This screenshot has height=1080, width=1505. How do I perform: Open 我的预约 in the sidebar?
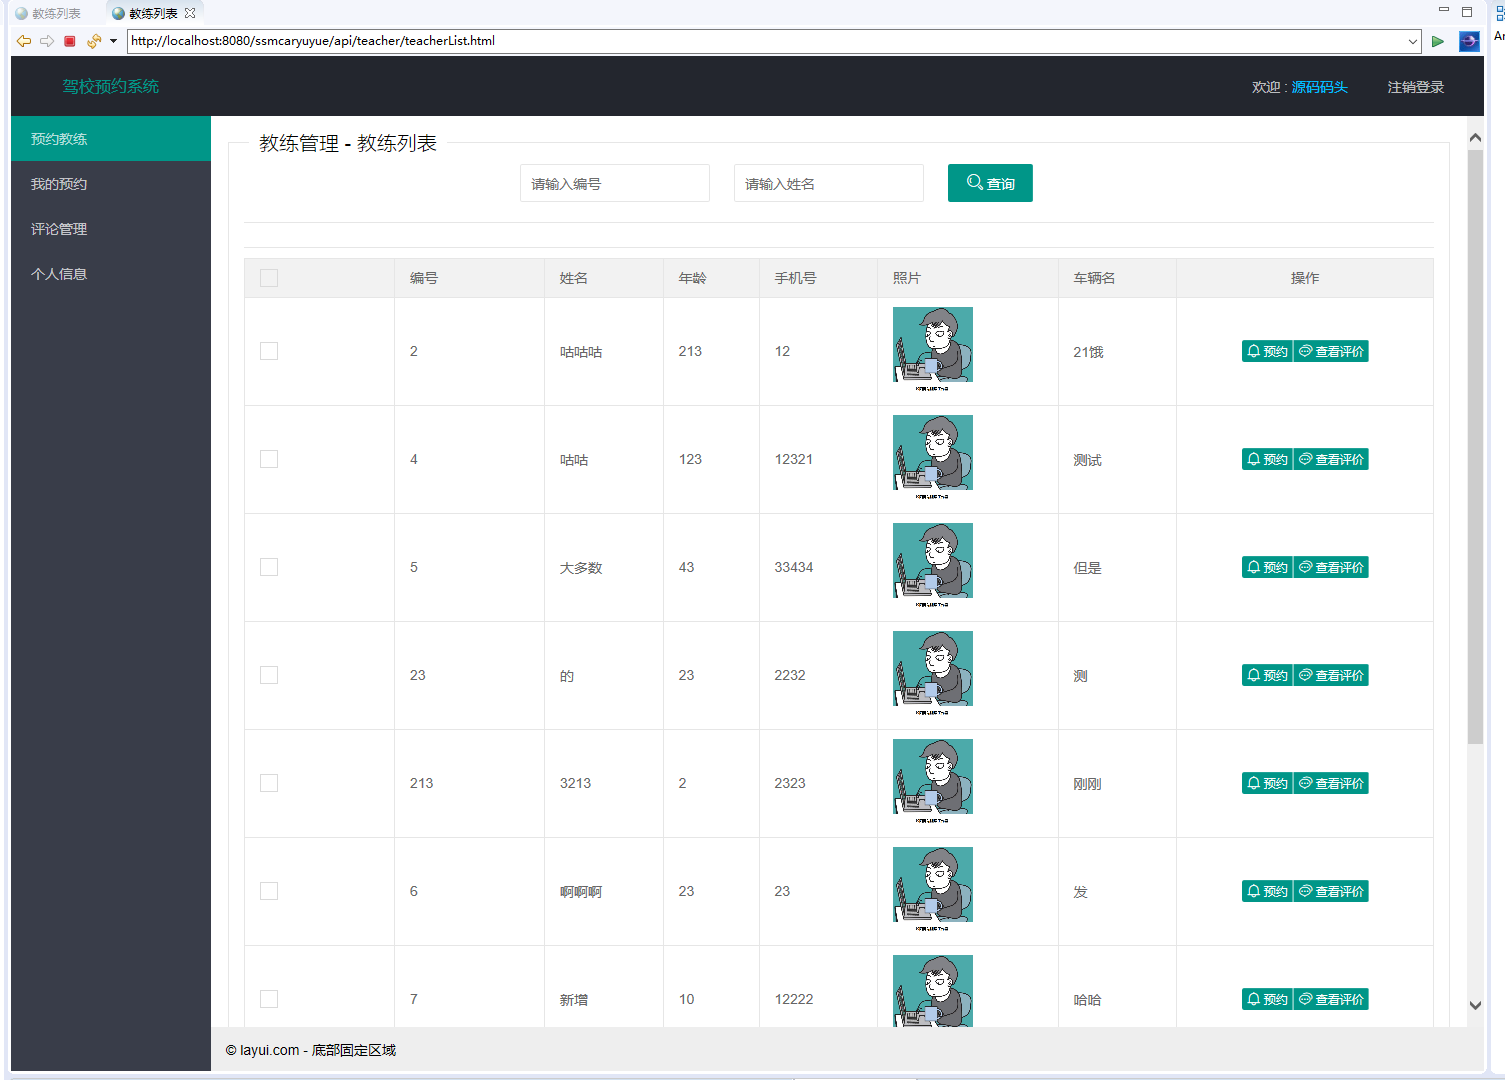coord(59,184)
